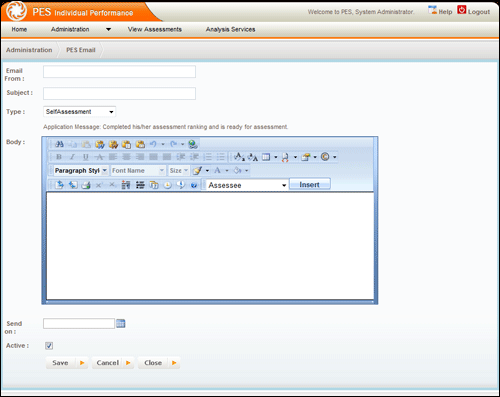The image size is (500, 397).
Task: Click the print icon in editor toolbar
Action: click(86, 185)
